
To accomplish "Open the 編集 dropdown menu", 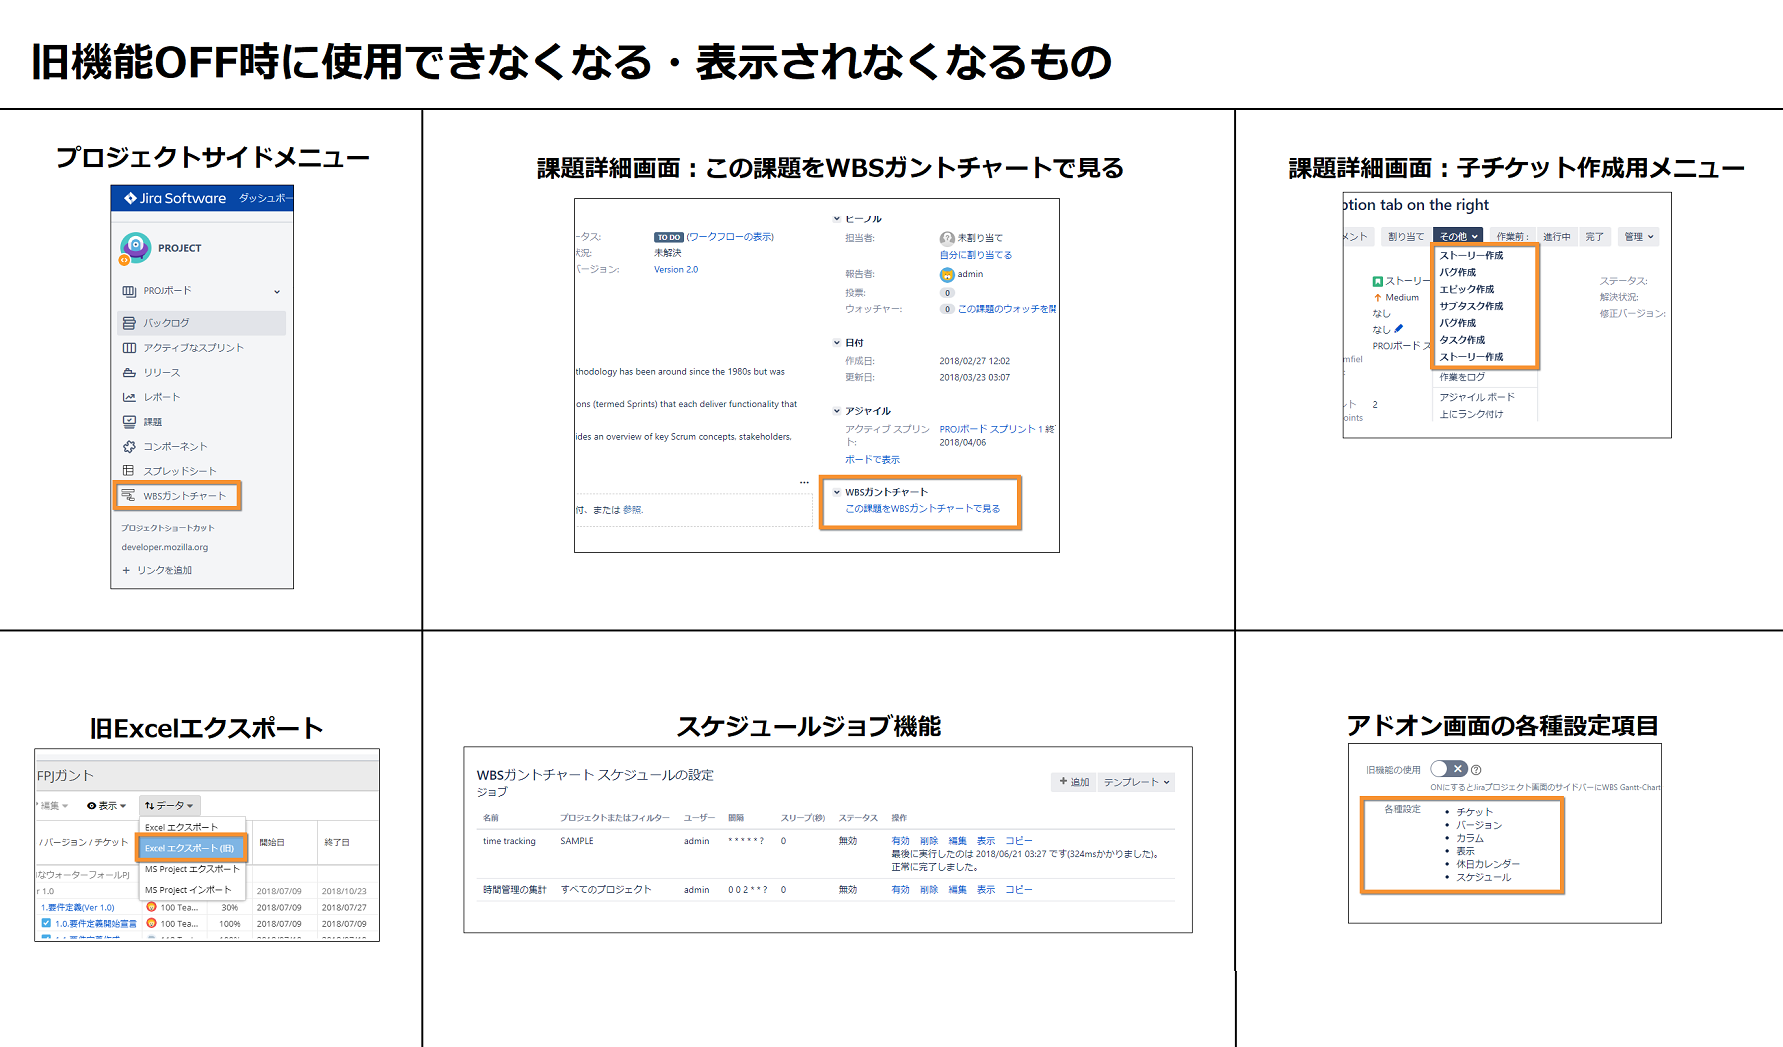I will click(x=53, y=806).
